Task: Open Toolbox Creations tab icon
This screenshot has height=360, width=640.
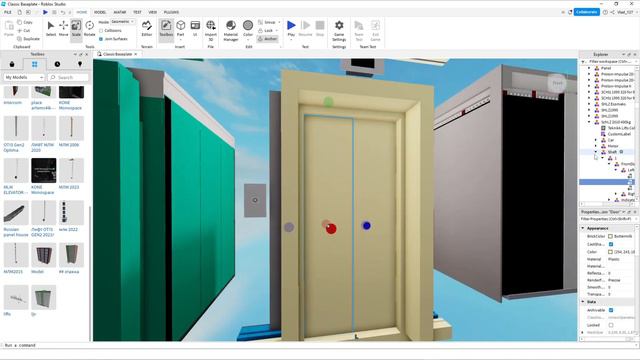Action: pyautogui.click(x=80, y=64)
